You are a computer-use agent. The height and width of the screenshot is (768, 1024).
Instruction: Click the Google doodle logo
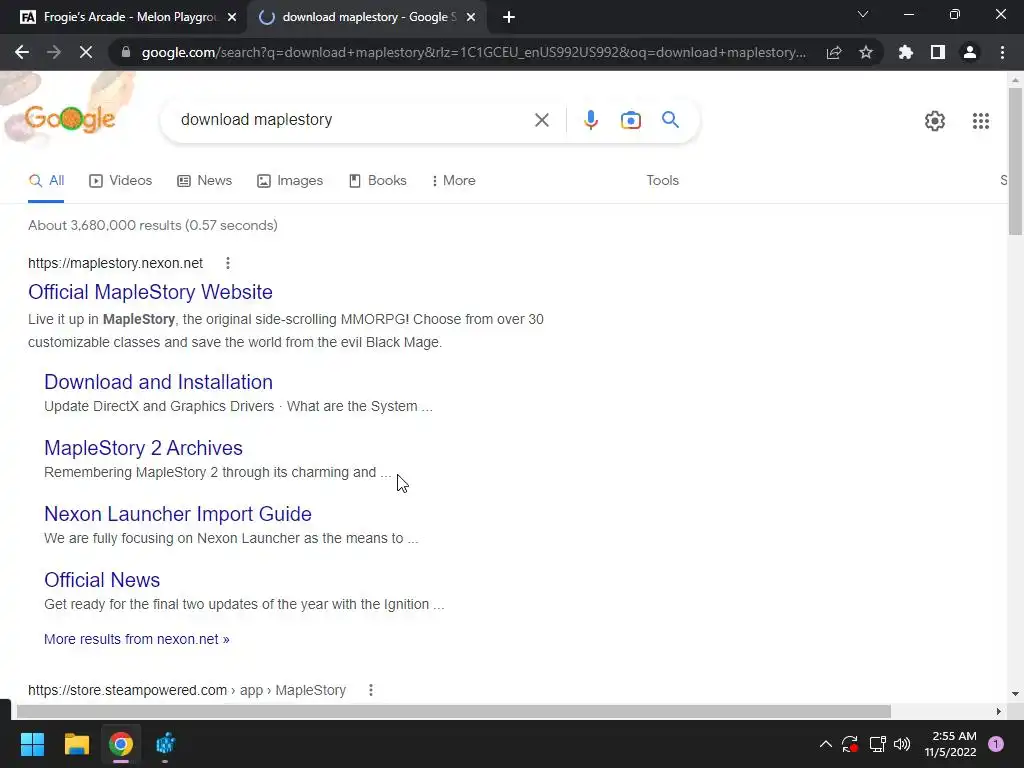(70, 119)
